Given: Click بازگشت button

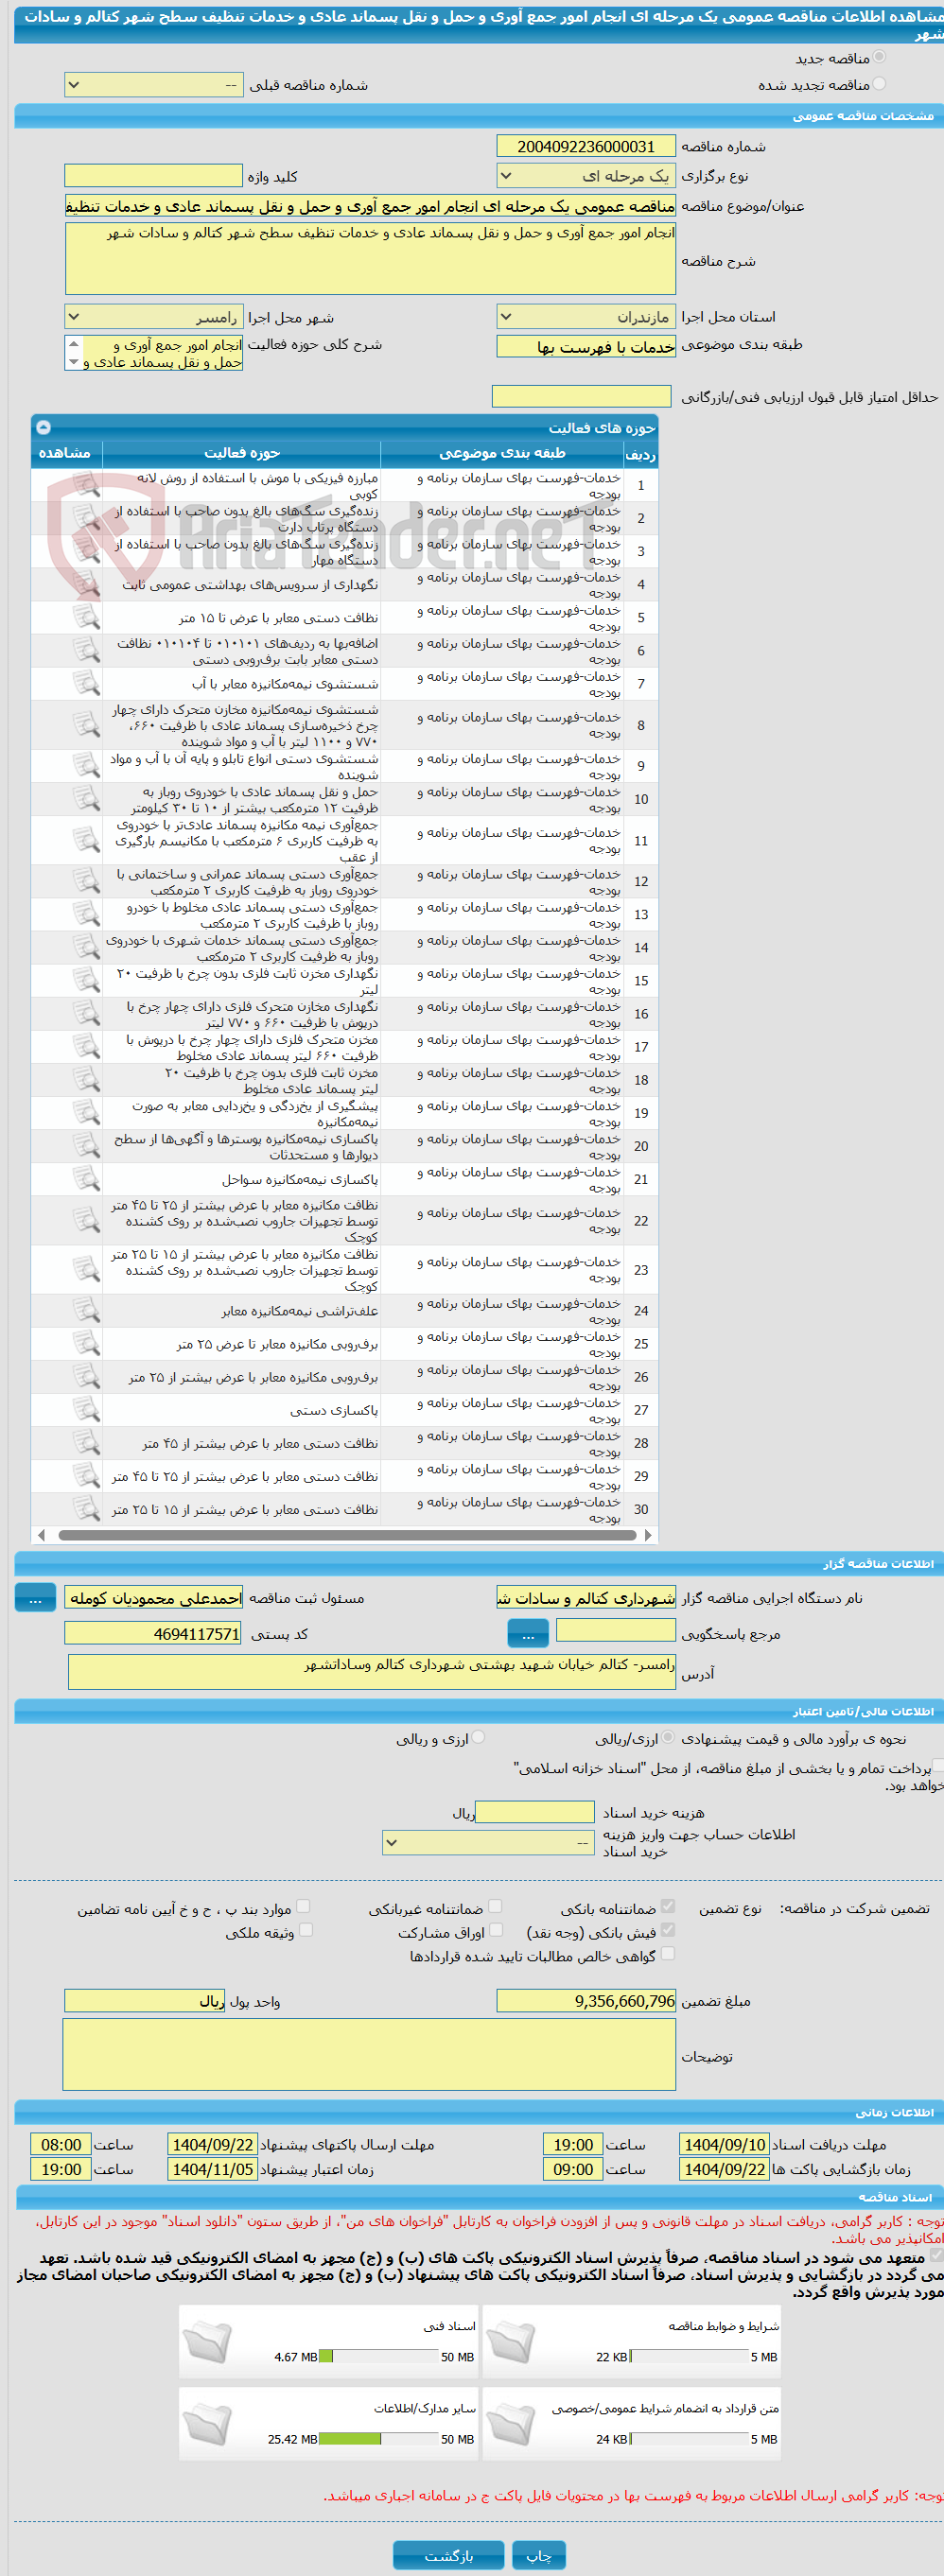Looking at the screenshot, I should 448,2555.
